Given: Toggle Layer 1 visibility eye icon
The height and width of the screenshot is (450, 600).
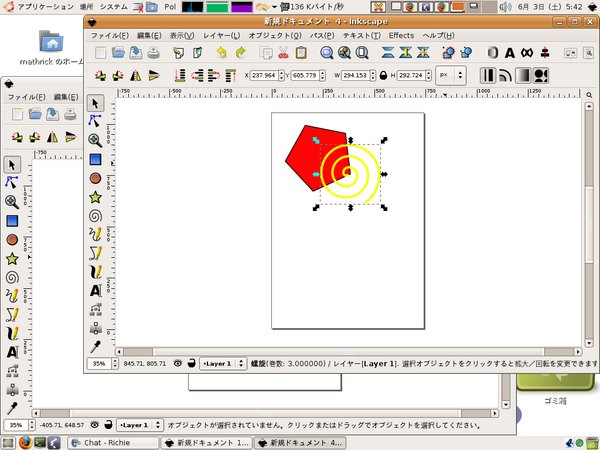Looking at the screenshot, I should [x=178, y=364].
